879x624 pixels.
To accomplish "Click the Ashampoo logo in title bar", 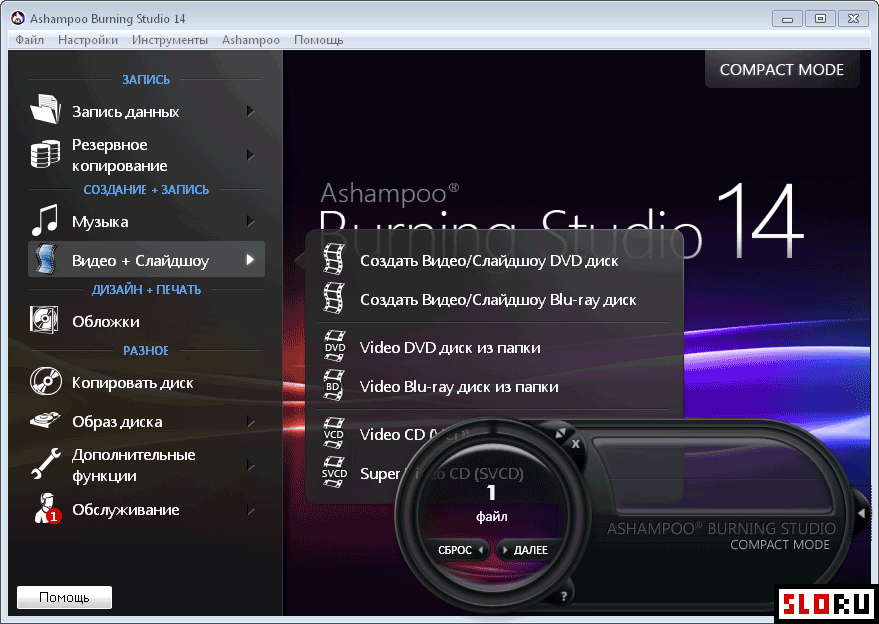I will click(18, 19).
